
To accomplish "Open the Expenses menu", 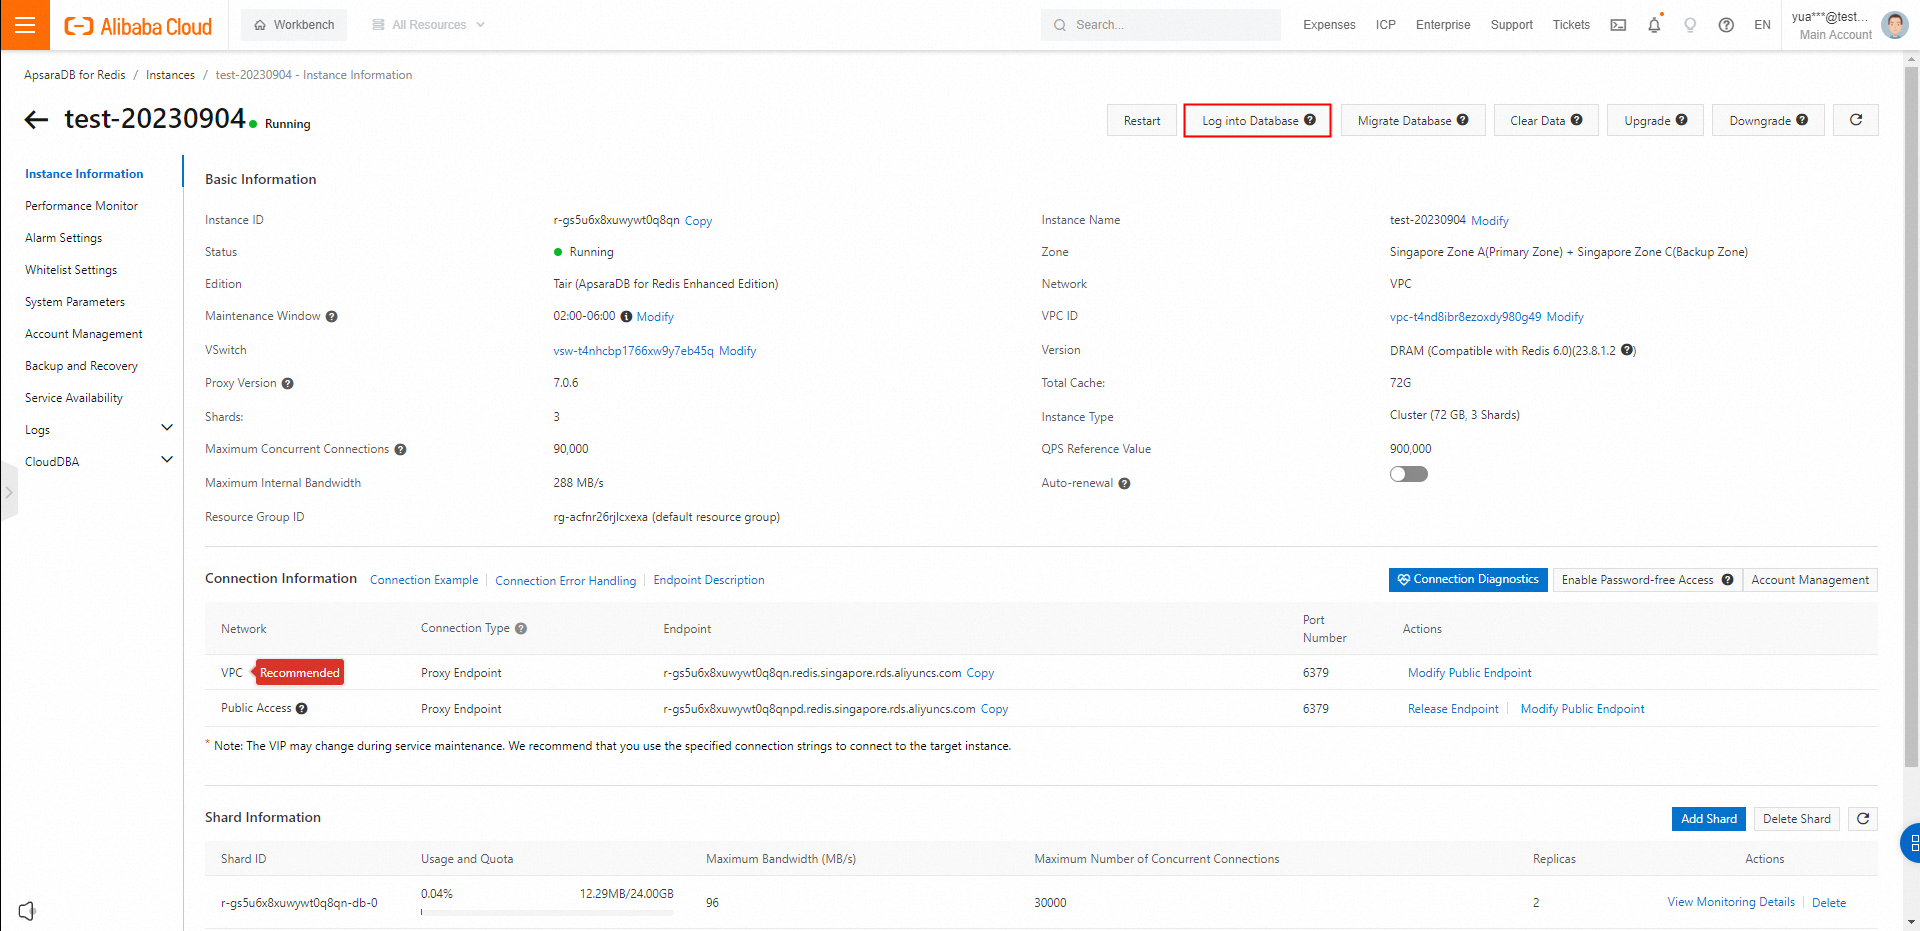I will [1329, 25].
